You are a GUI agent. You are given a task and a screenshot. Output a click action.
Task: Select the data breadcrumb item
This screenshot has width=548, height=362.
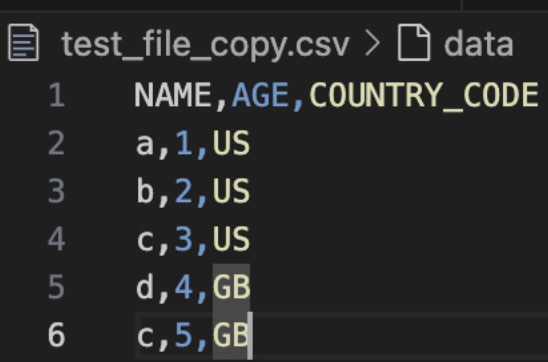click(x=478, y=45)
